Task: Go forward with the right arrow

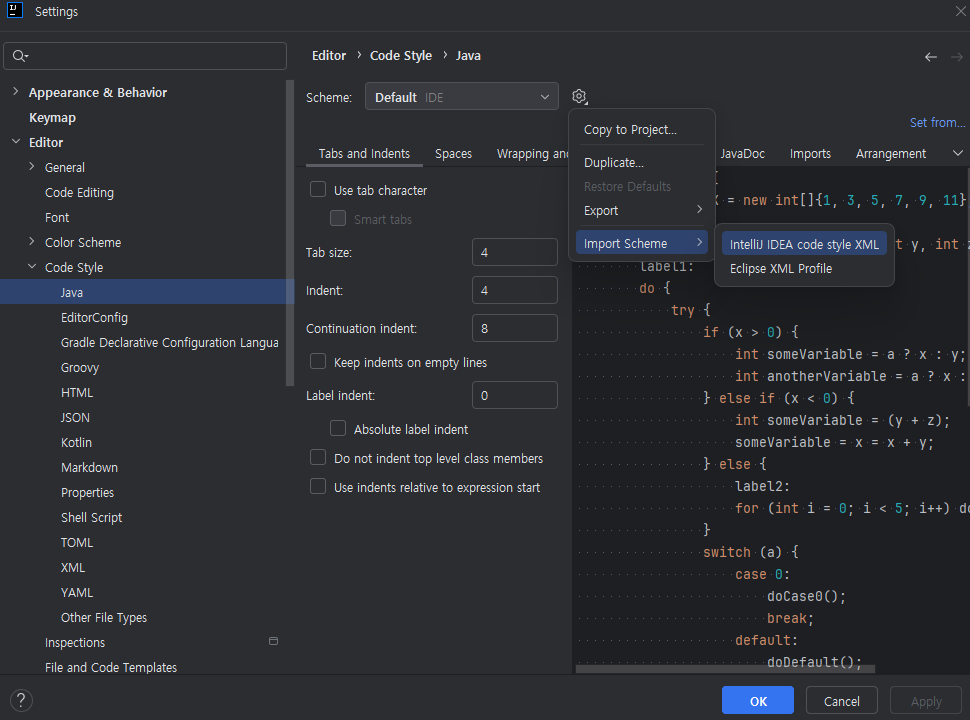Action: tap(956, 57)
